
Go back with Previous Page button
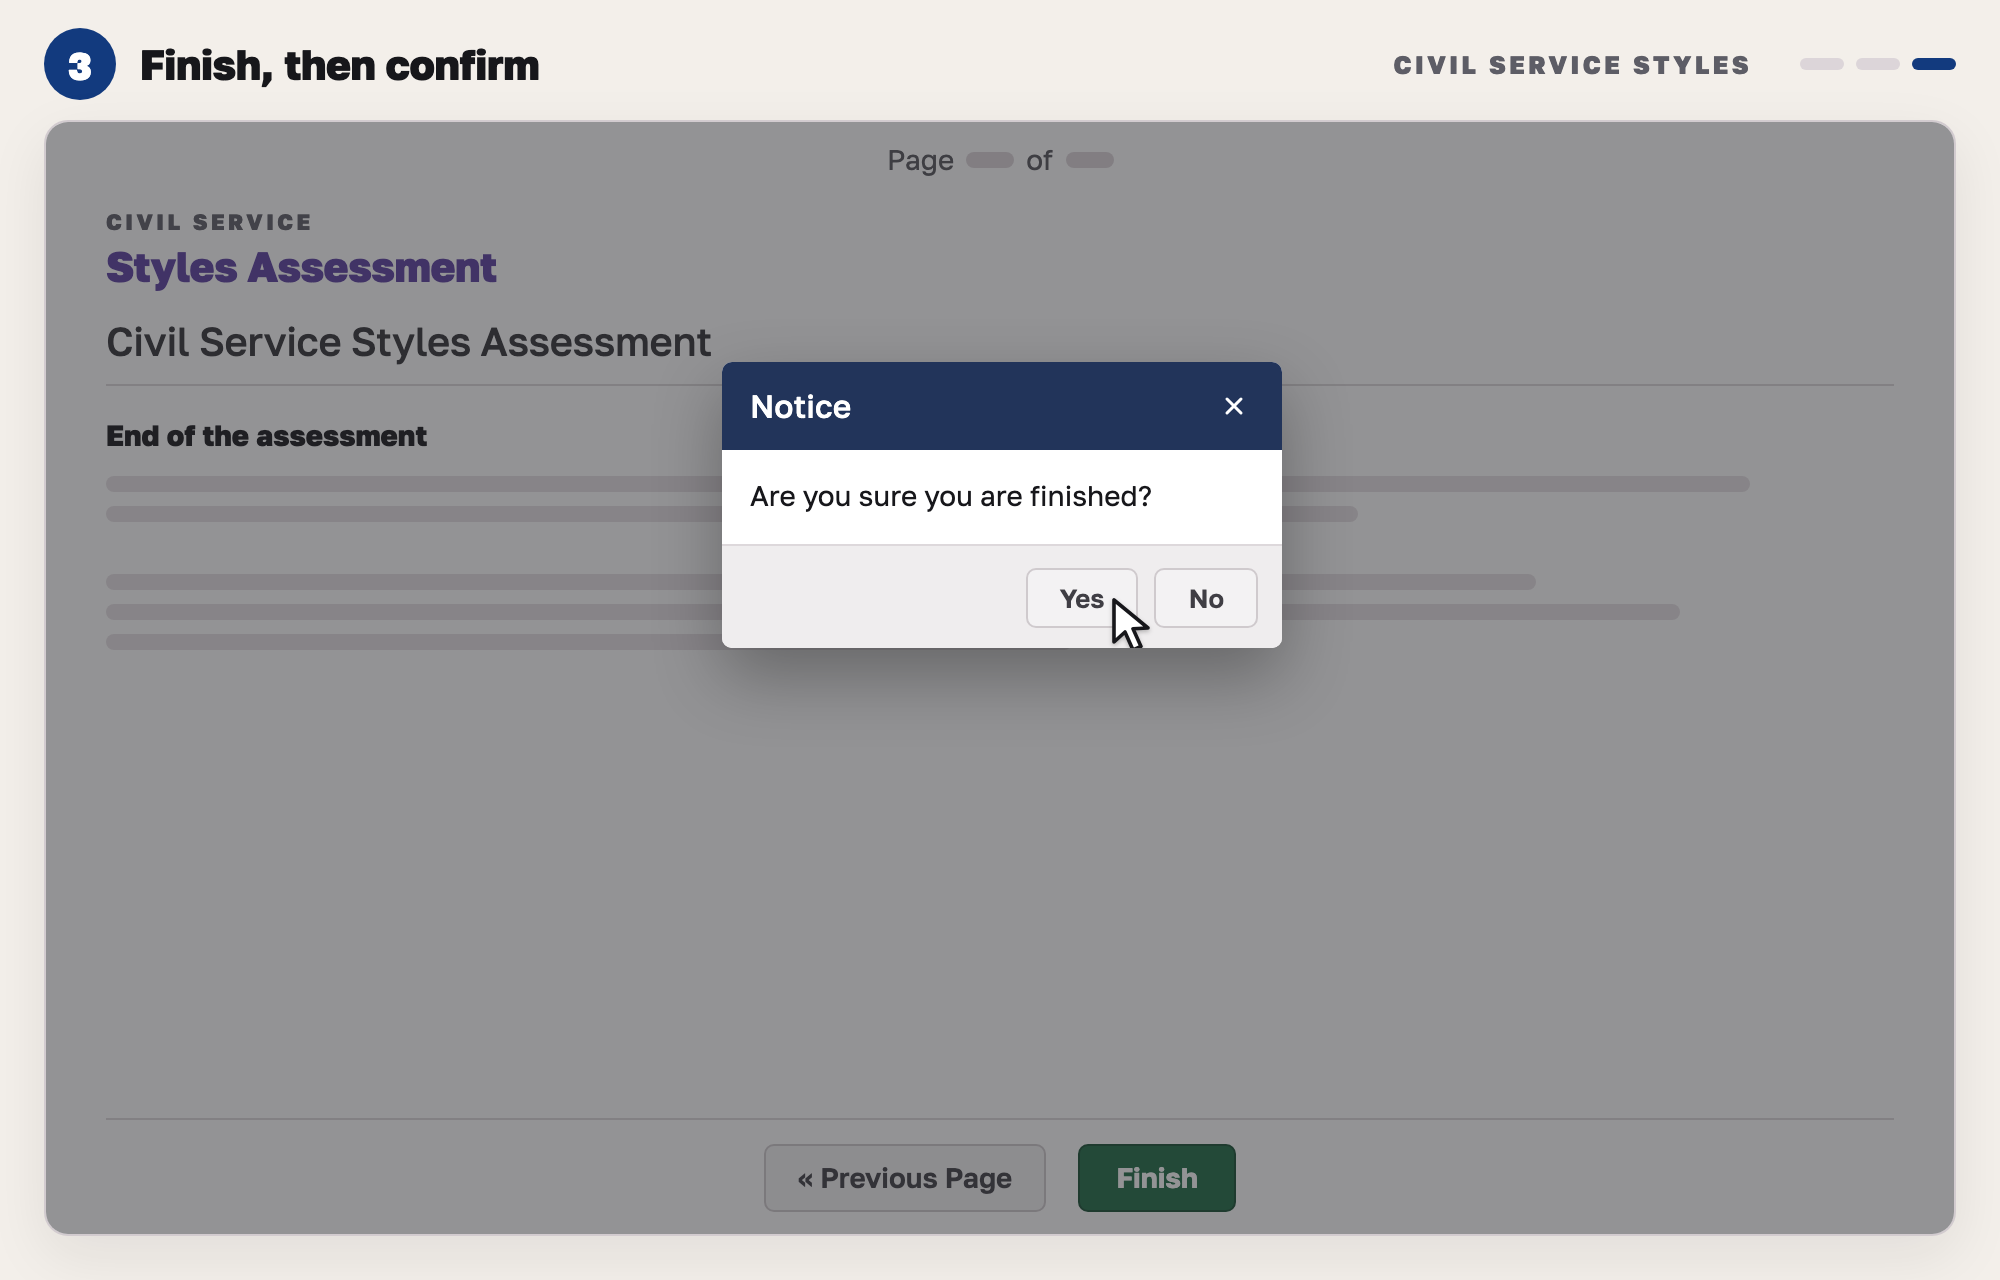tap(905, 1178)
